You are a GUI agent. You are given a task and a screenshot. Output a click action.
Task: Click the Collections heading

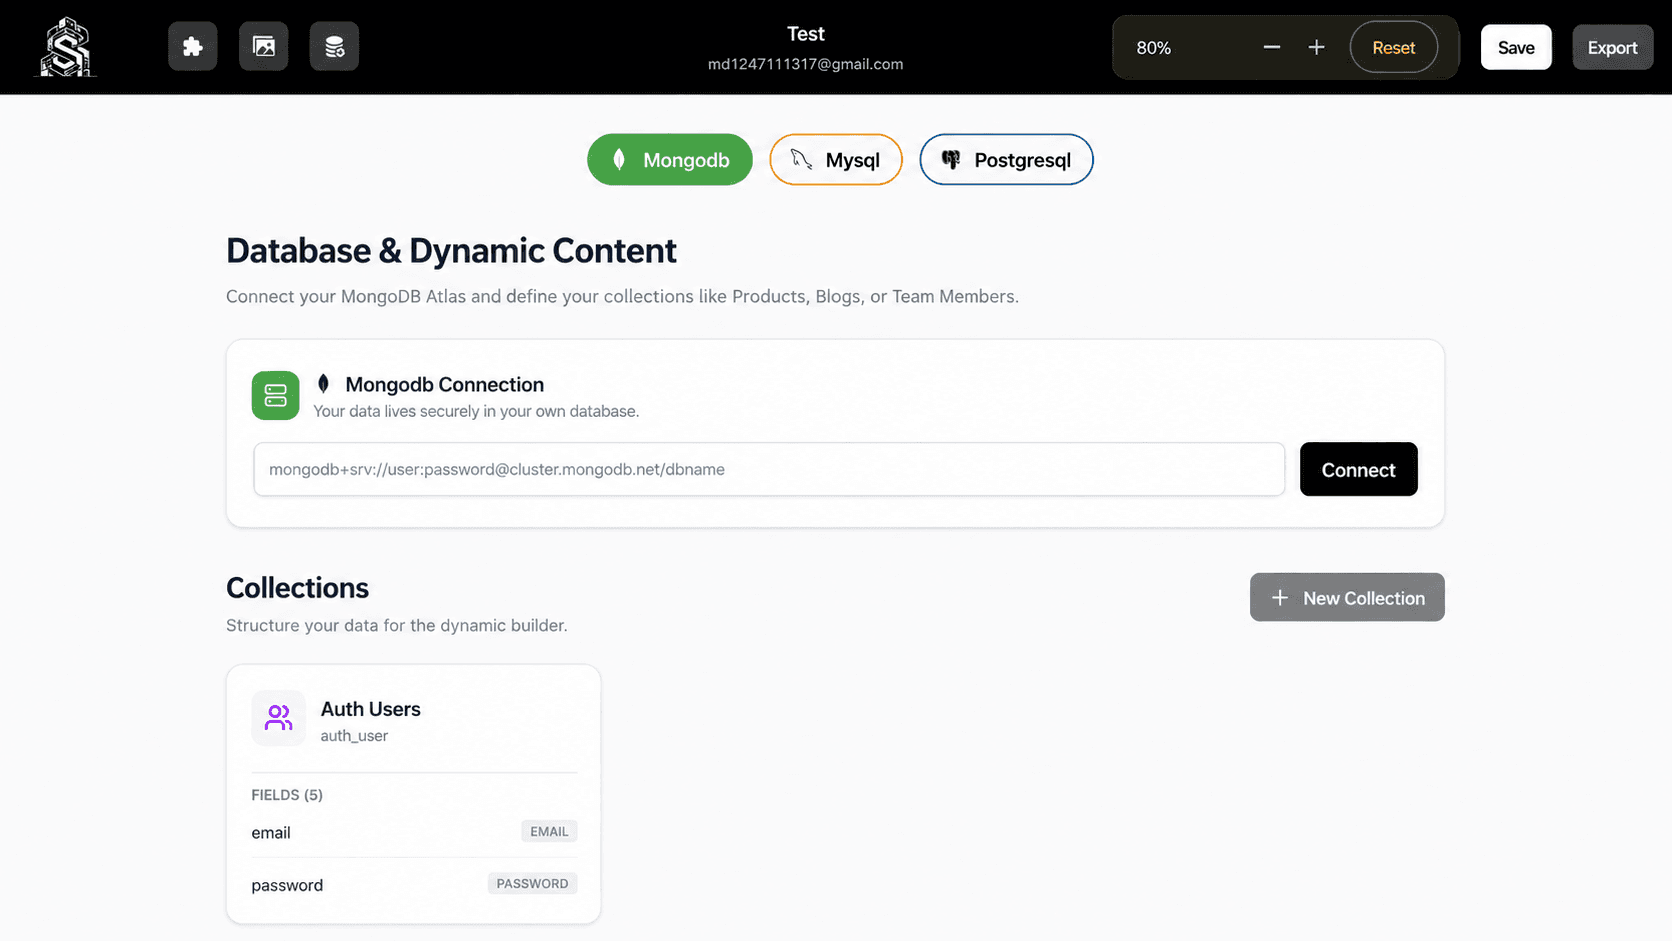(297, 588)
